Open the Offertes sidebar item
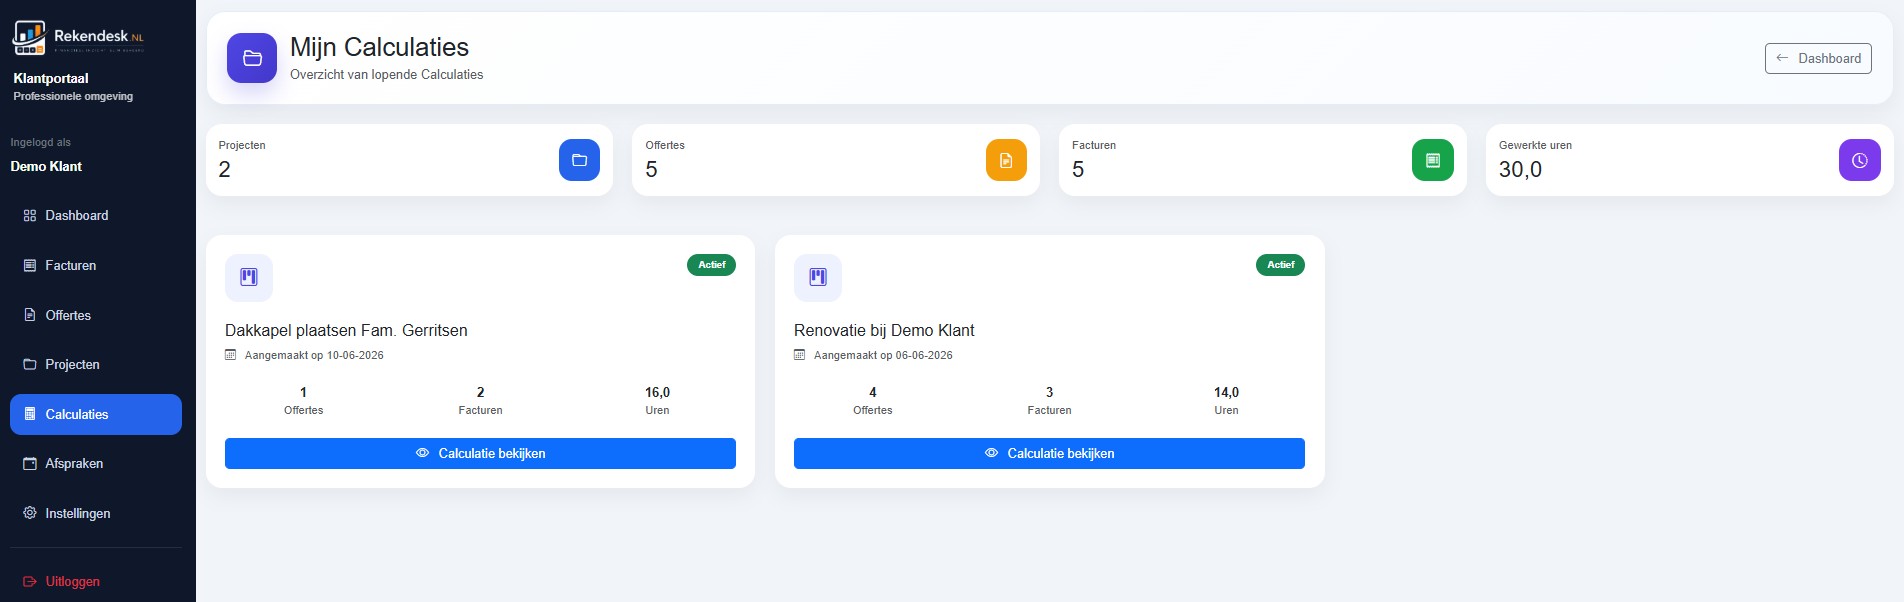This screenshot has width=1904, height=602. [x=96, y=315]
